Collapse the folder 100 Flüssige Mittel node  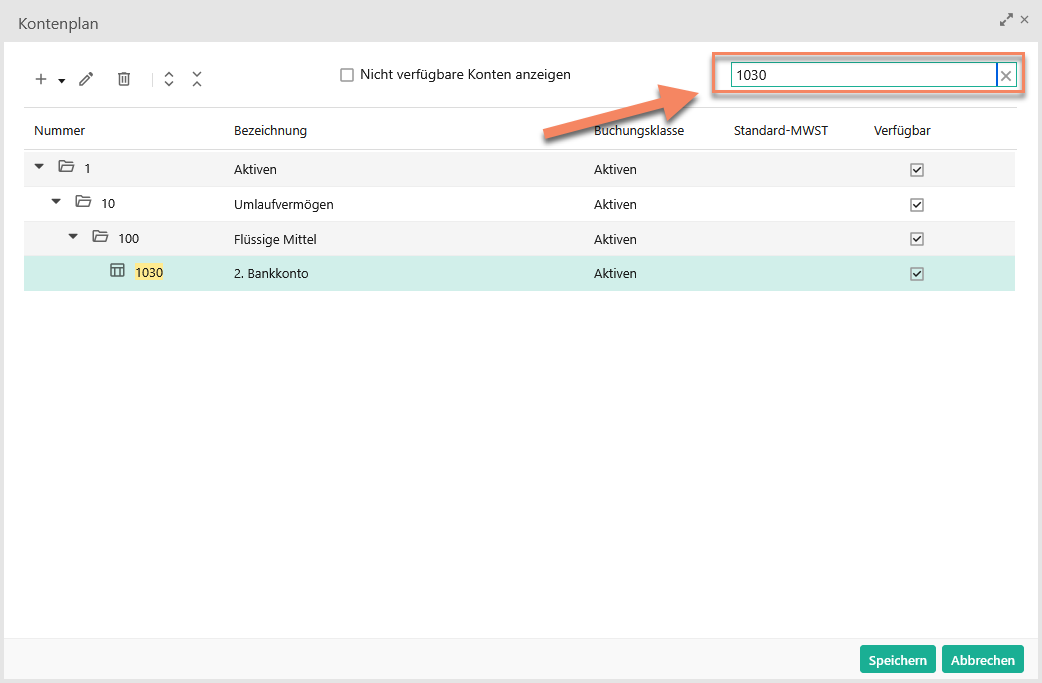[73, 237]
